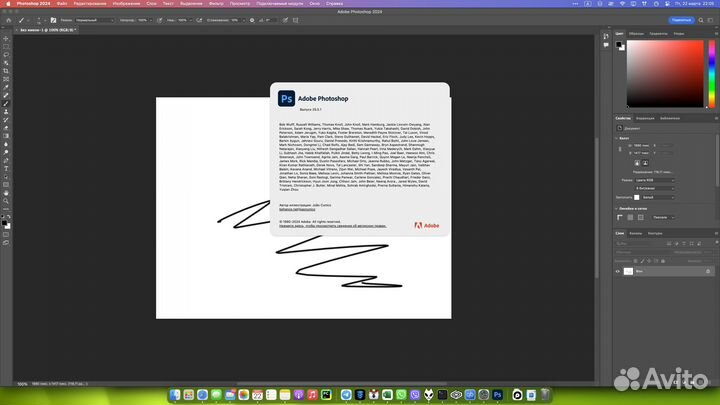This screenshot has height=405, width=720.
Task: Swap foreground and background colors
Action: [x=9, y=217]
